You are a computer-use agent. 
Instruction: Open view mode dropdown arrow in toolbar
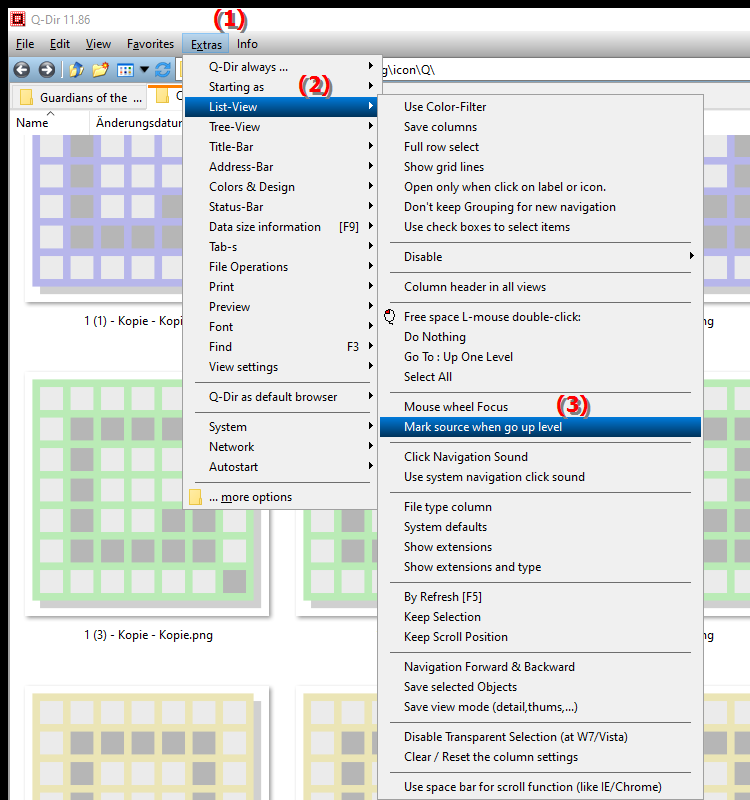pyautogui.click(x=144, y=69)
